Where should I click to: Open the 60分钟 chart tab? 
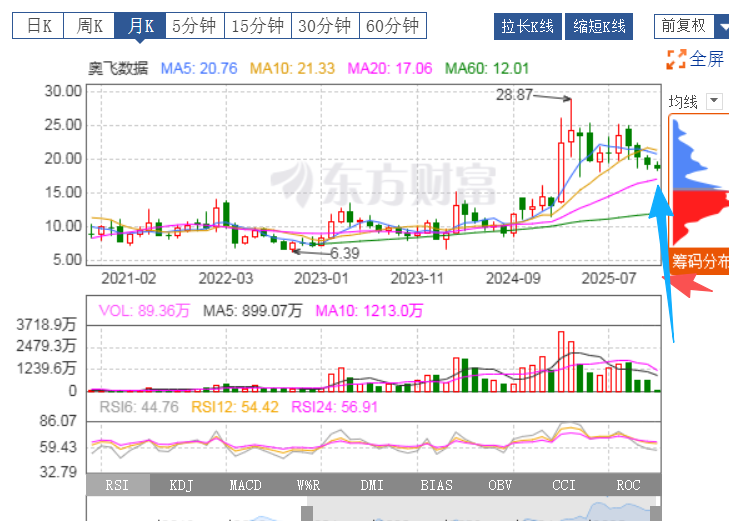pos(393,26)
